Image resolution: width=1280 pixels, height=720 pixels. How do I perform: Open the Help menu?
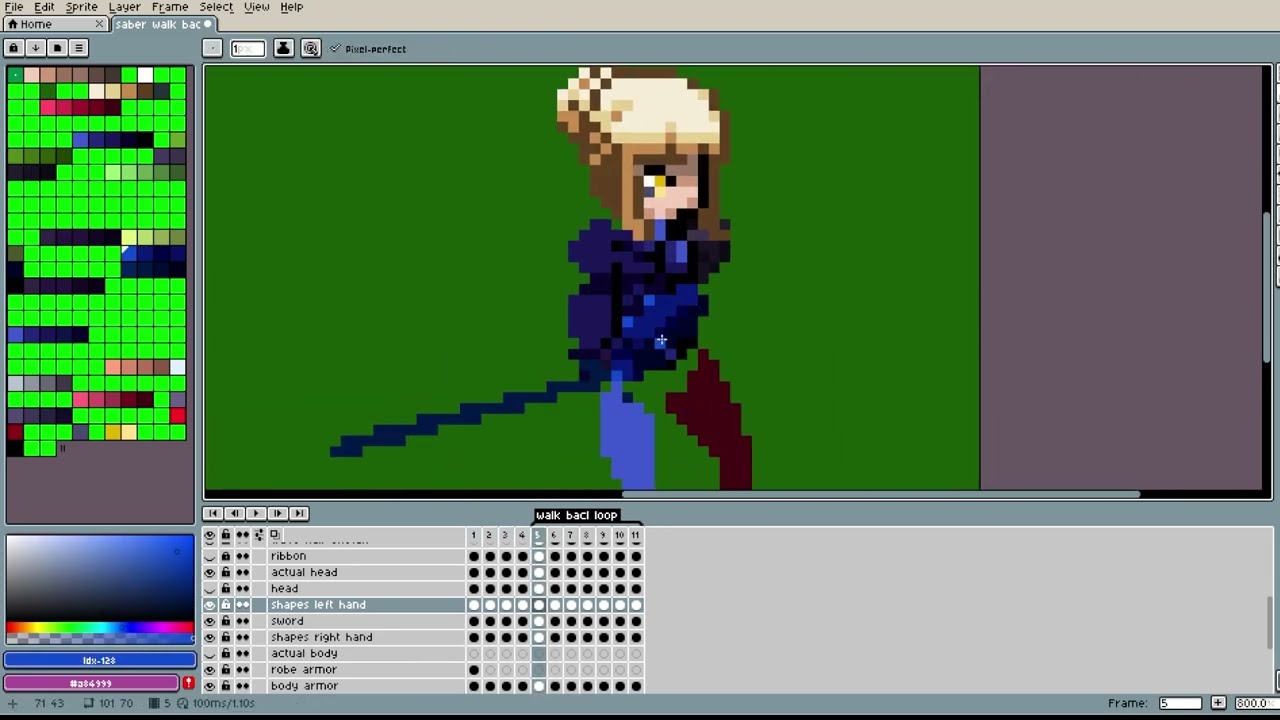tap(291, 7)
